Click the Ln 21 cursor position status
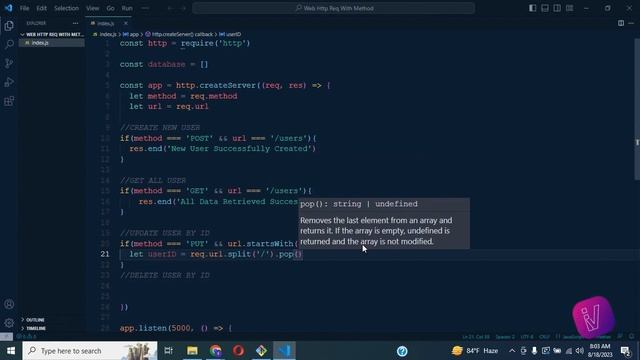Viewport: 640px width, 360px height. click(476, 337)
